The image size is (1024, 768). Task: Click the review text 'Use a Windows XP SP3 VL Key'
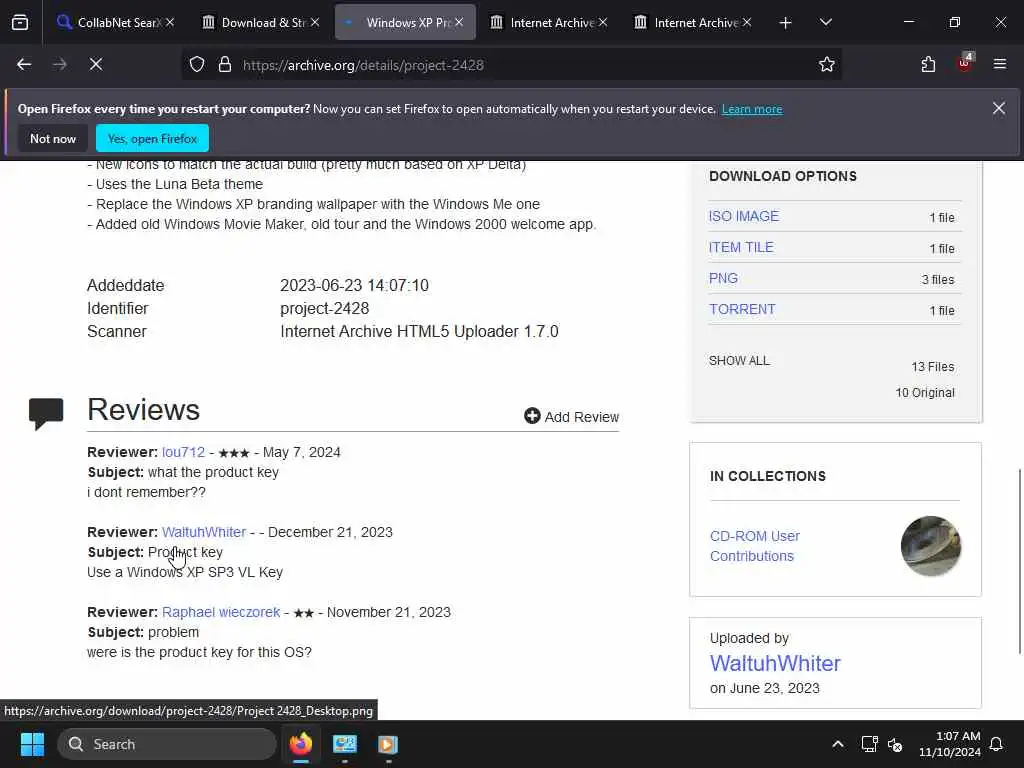pyautogui.click(x=185, y=572)
